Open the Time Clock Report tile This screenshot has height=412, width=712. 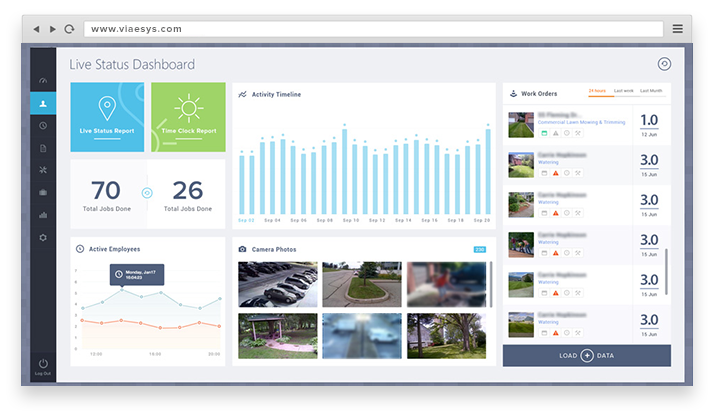(188, 118)
